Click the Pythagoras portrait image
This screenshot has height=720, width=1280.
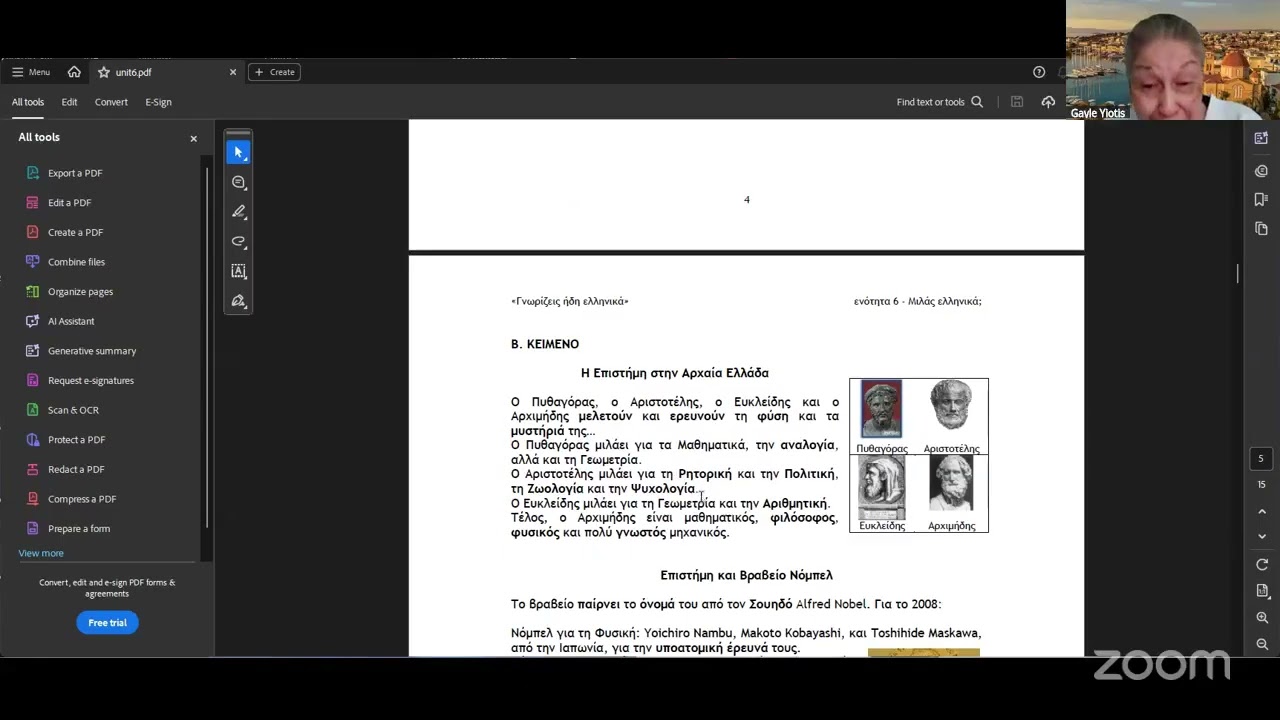point(881,409)
